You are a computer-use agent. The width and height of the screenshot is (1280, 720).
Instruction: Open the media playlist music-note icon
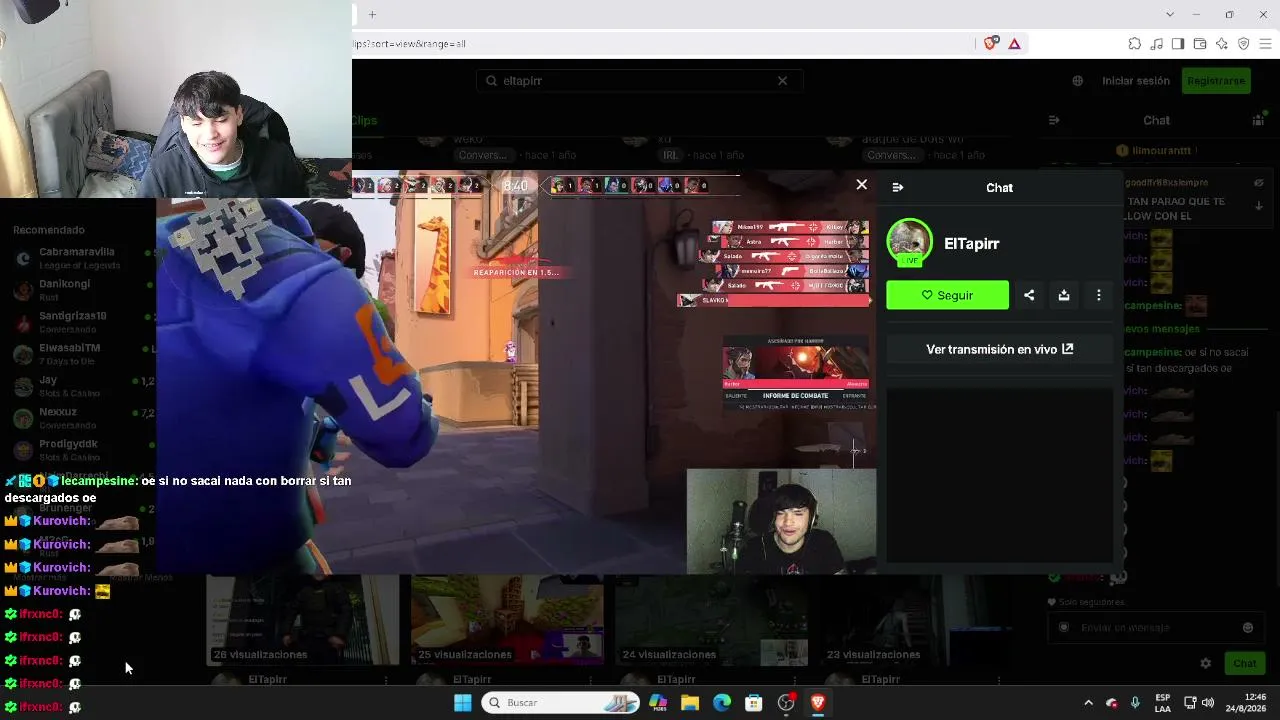[x=1157, y=44]
